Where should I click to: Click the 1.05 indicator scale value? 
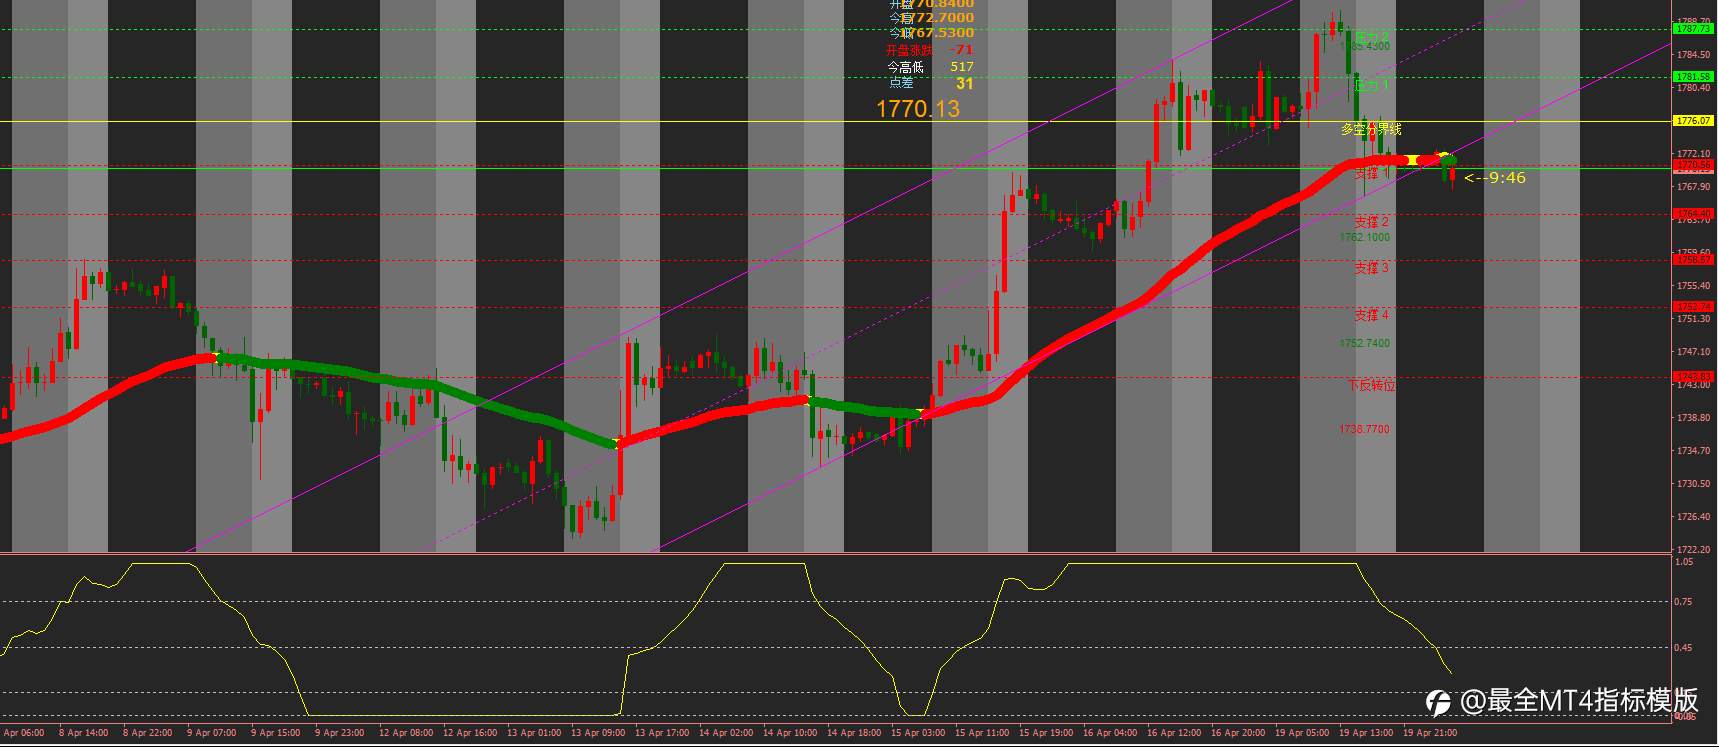(x=1685, y=562)
